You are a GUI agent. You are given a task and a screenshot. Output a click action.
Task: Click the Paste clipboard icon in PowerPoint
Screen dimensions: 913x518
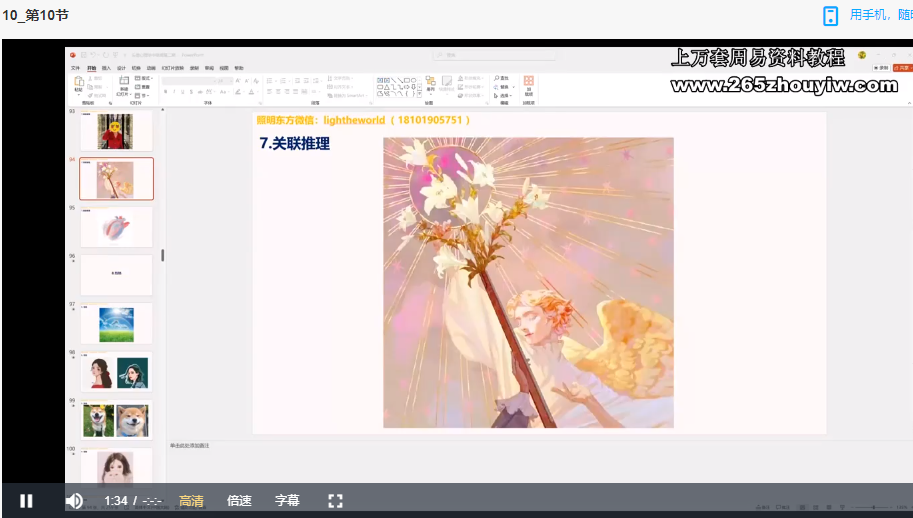78,80
